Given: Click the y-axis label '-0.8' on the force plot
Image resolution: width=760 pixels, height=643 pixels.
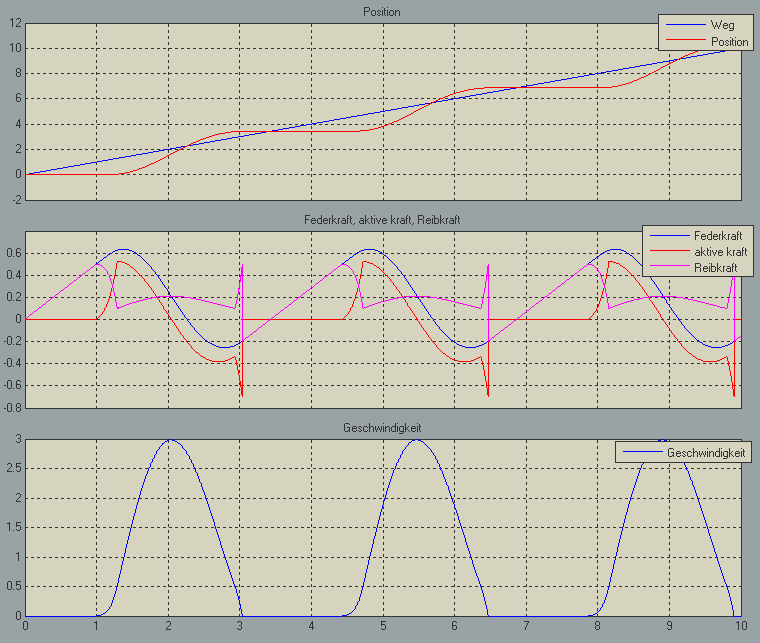Looking at the screenshot, I should pos(12,408).
